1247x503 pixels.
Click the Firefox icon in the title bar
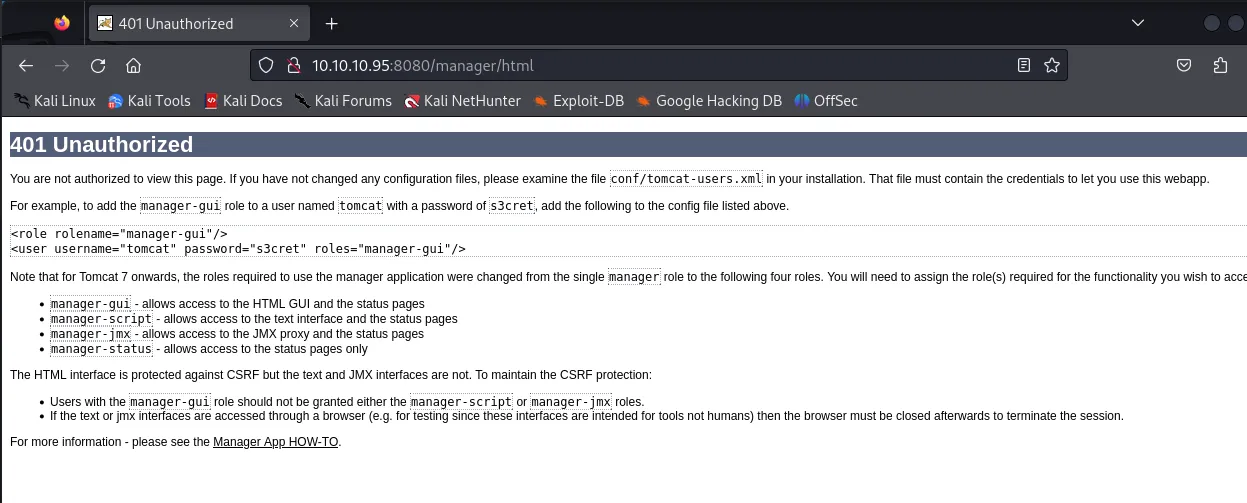coord(62,23)
